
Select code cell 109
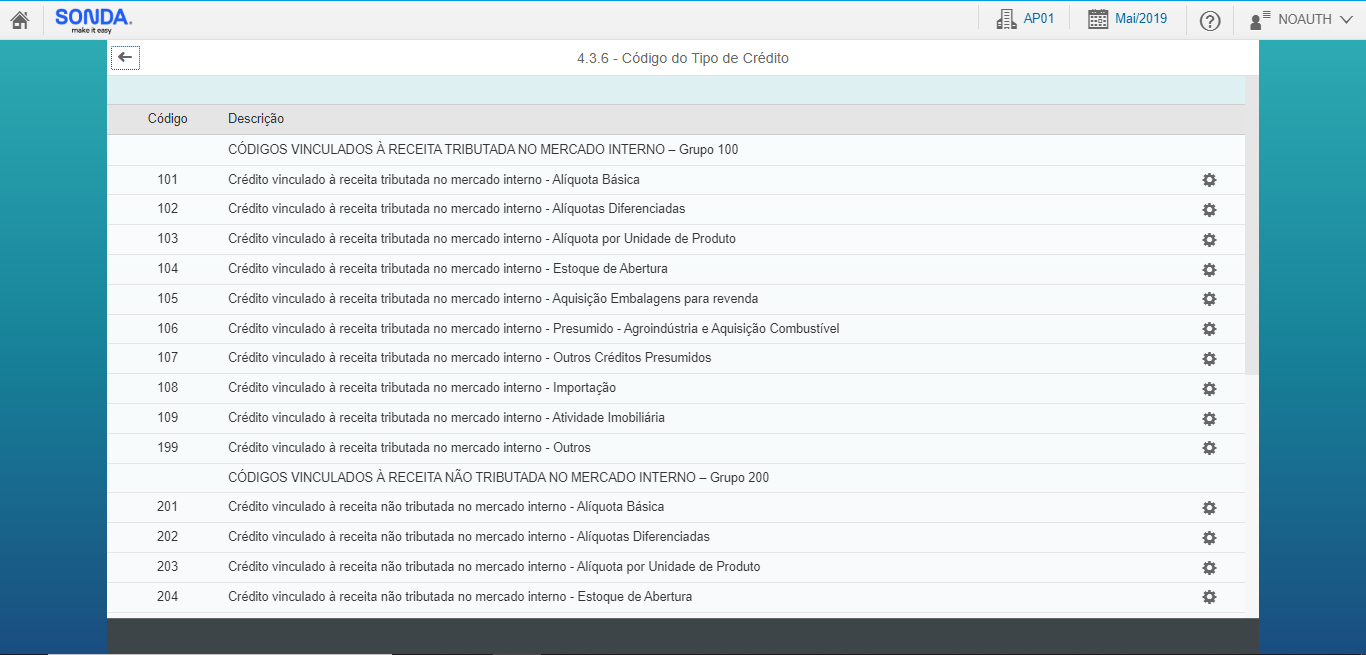click(x=168, y=418)
